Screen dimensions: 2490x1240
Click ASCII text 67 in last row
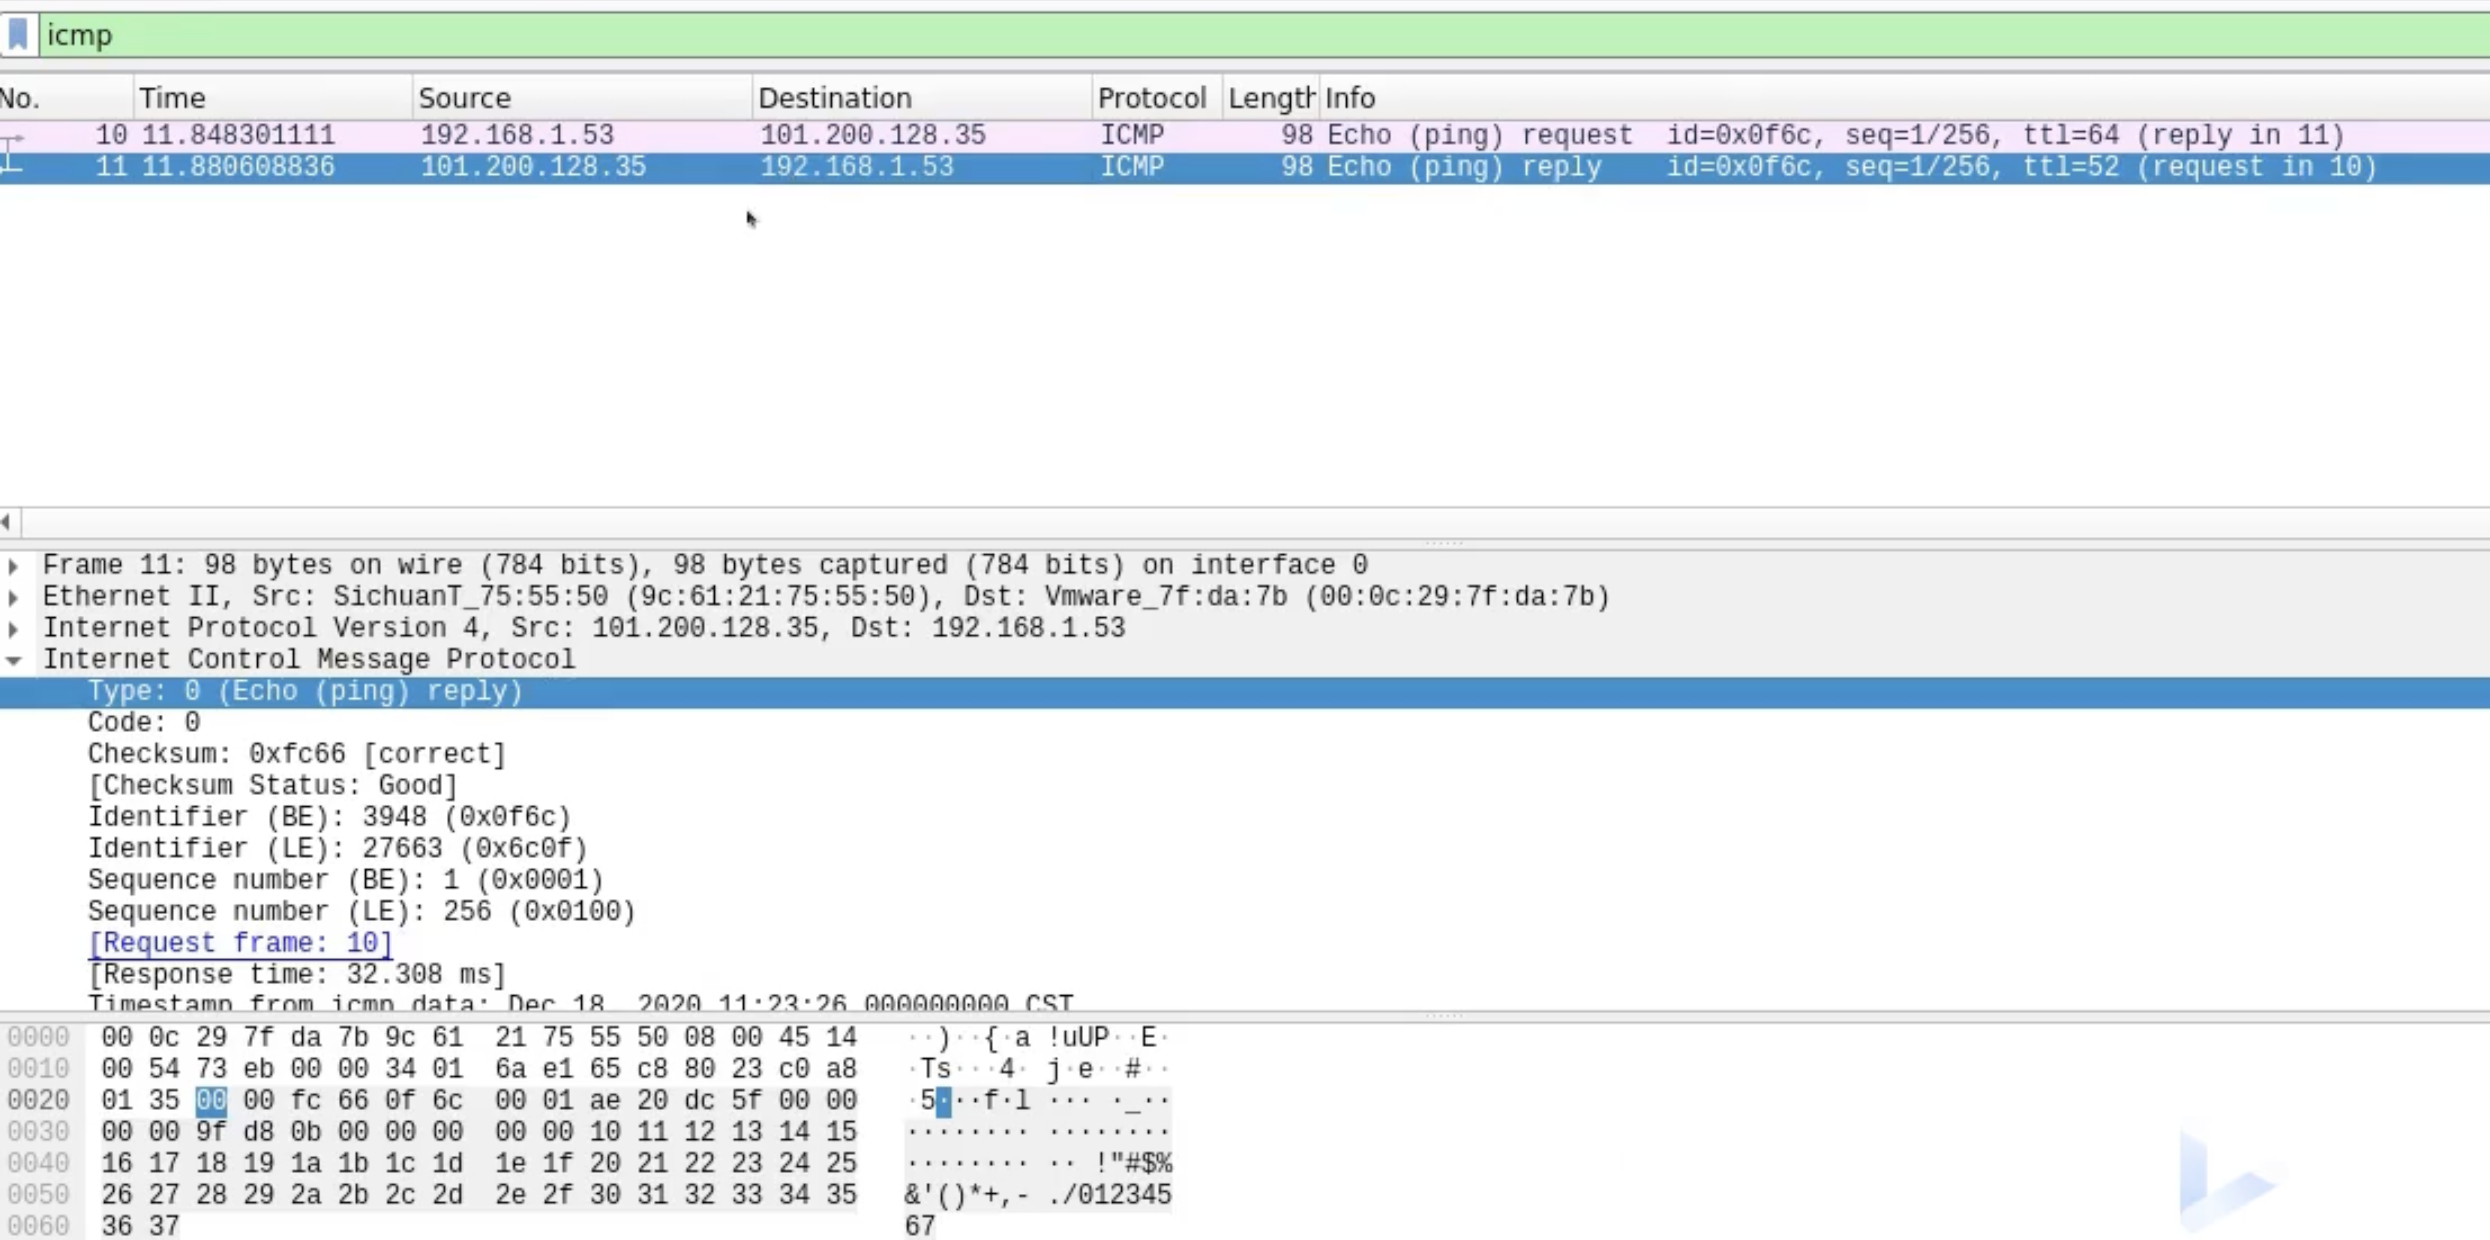click(x=920, y=1226)
